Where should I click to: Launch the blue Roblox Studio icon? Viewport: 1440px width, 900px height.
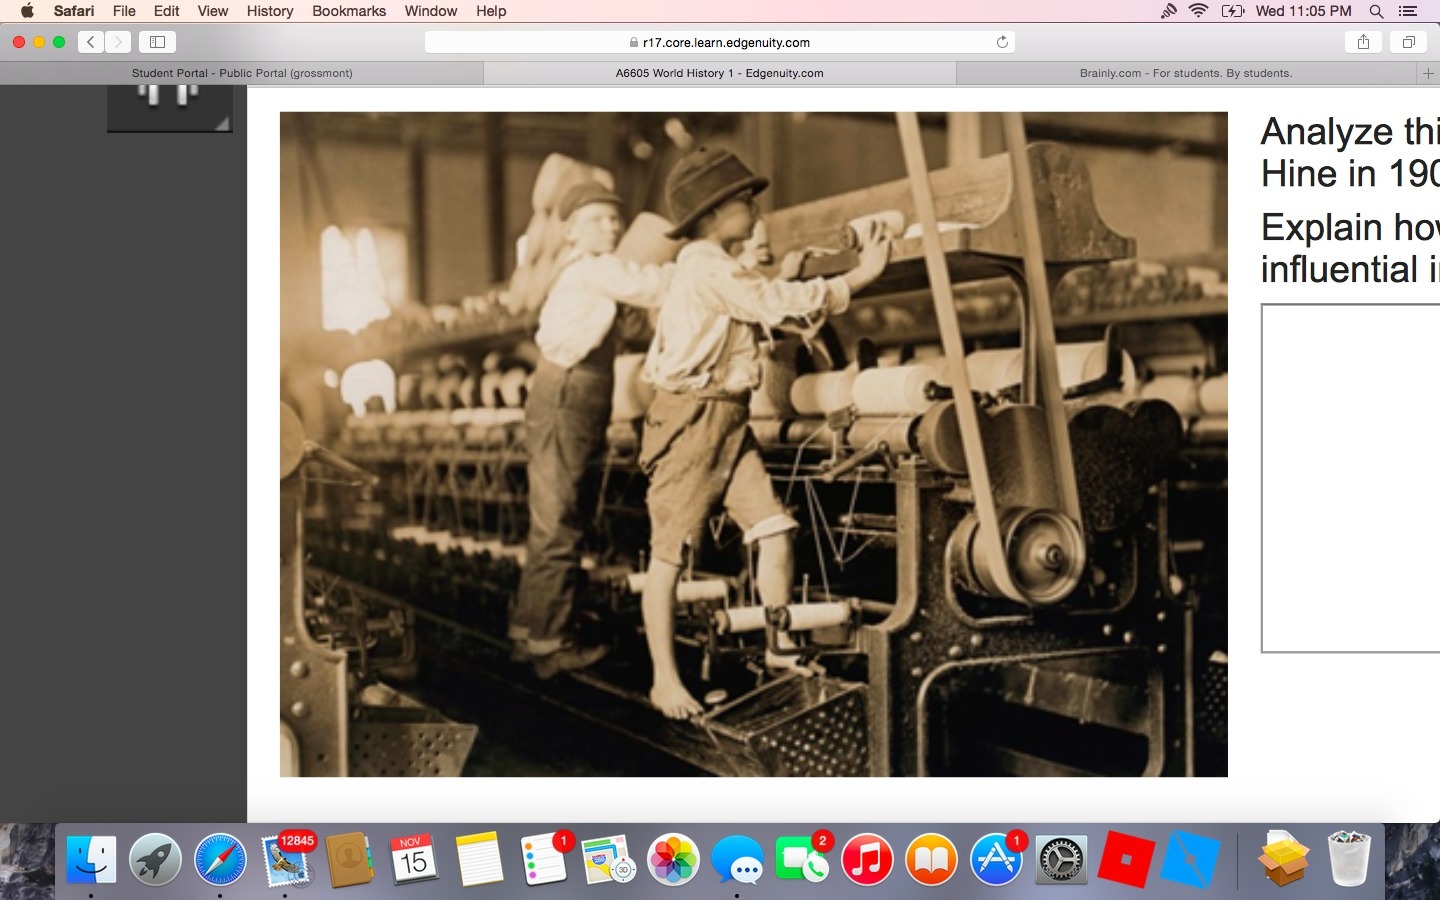[x=1191, y=859]
